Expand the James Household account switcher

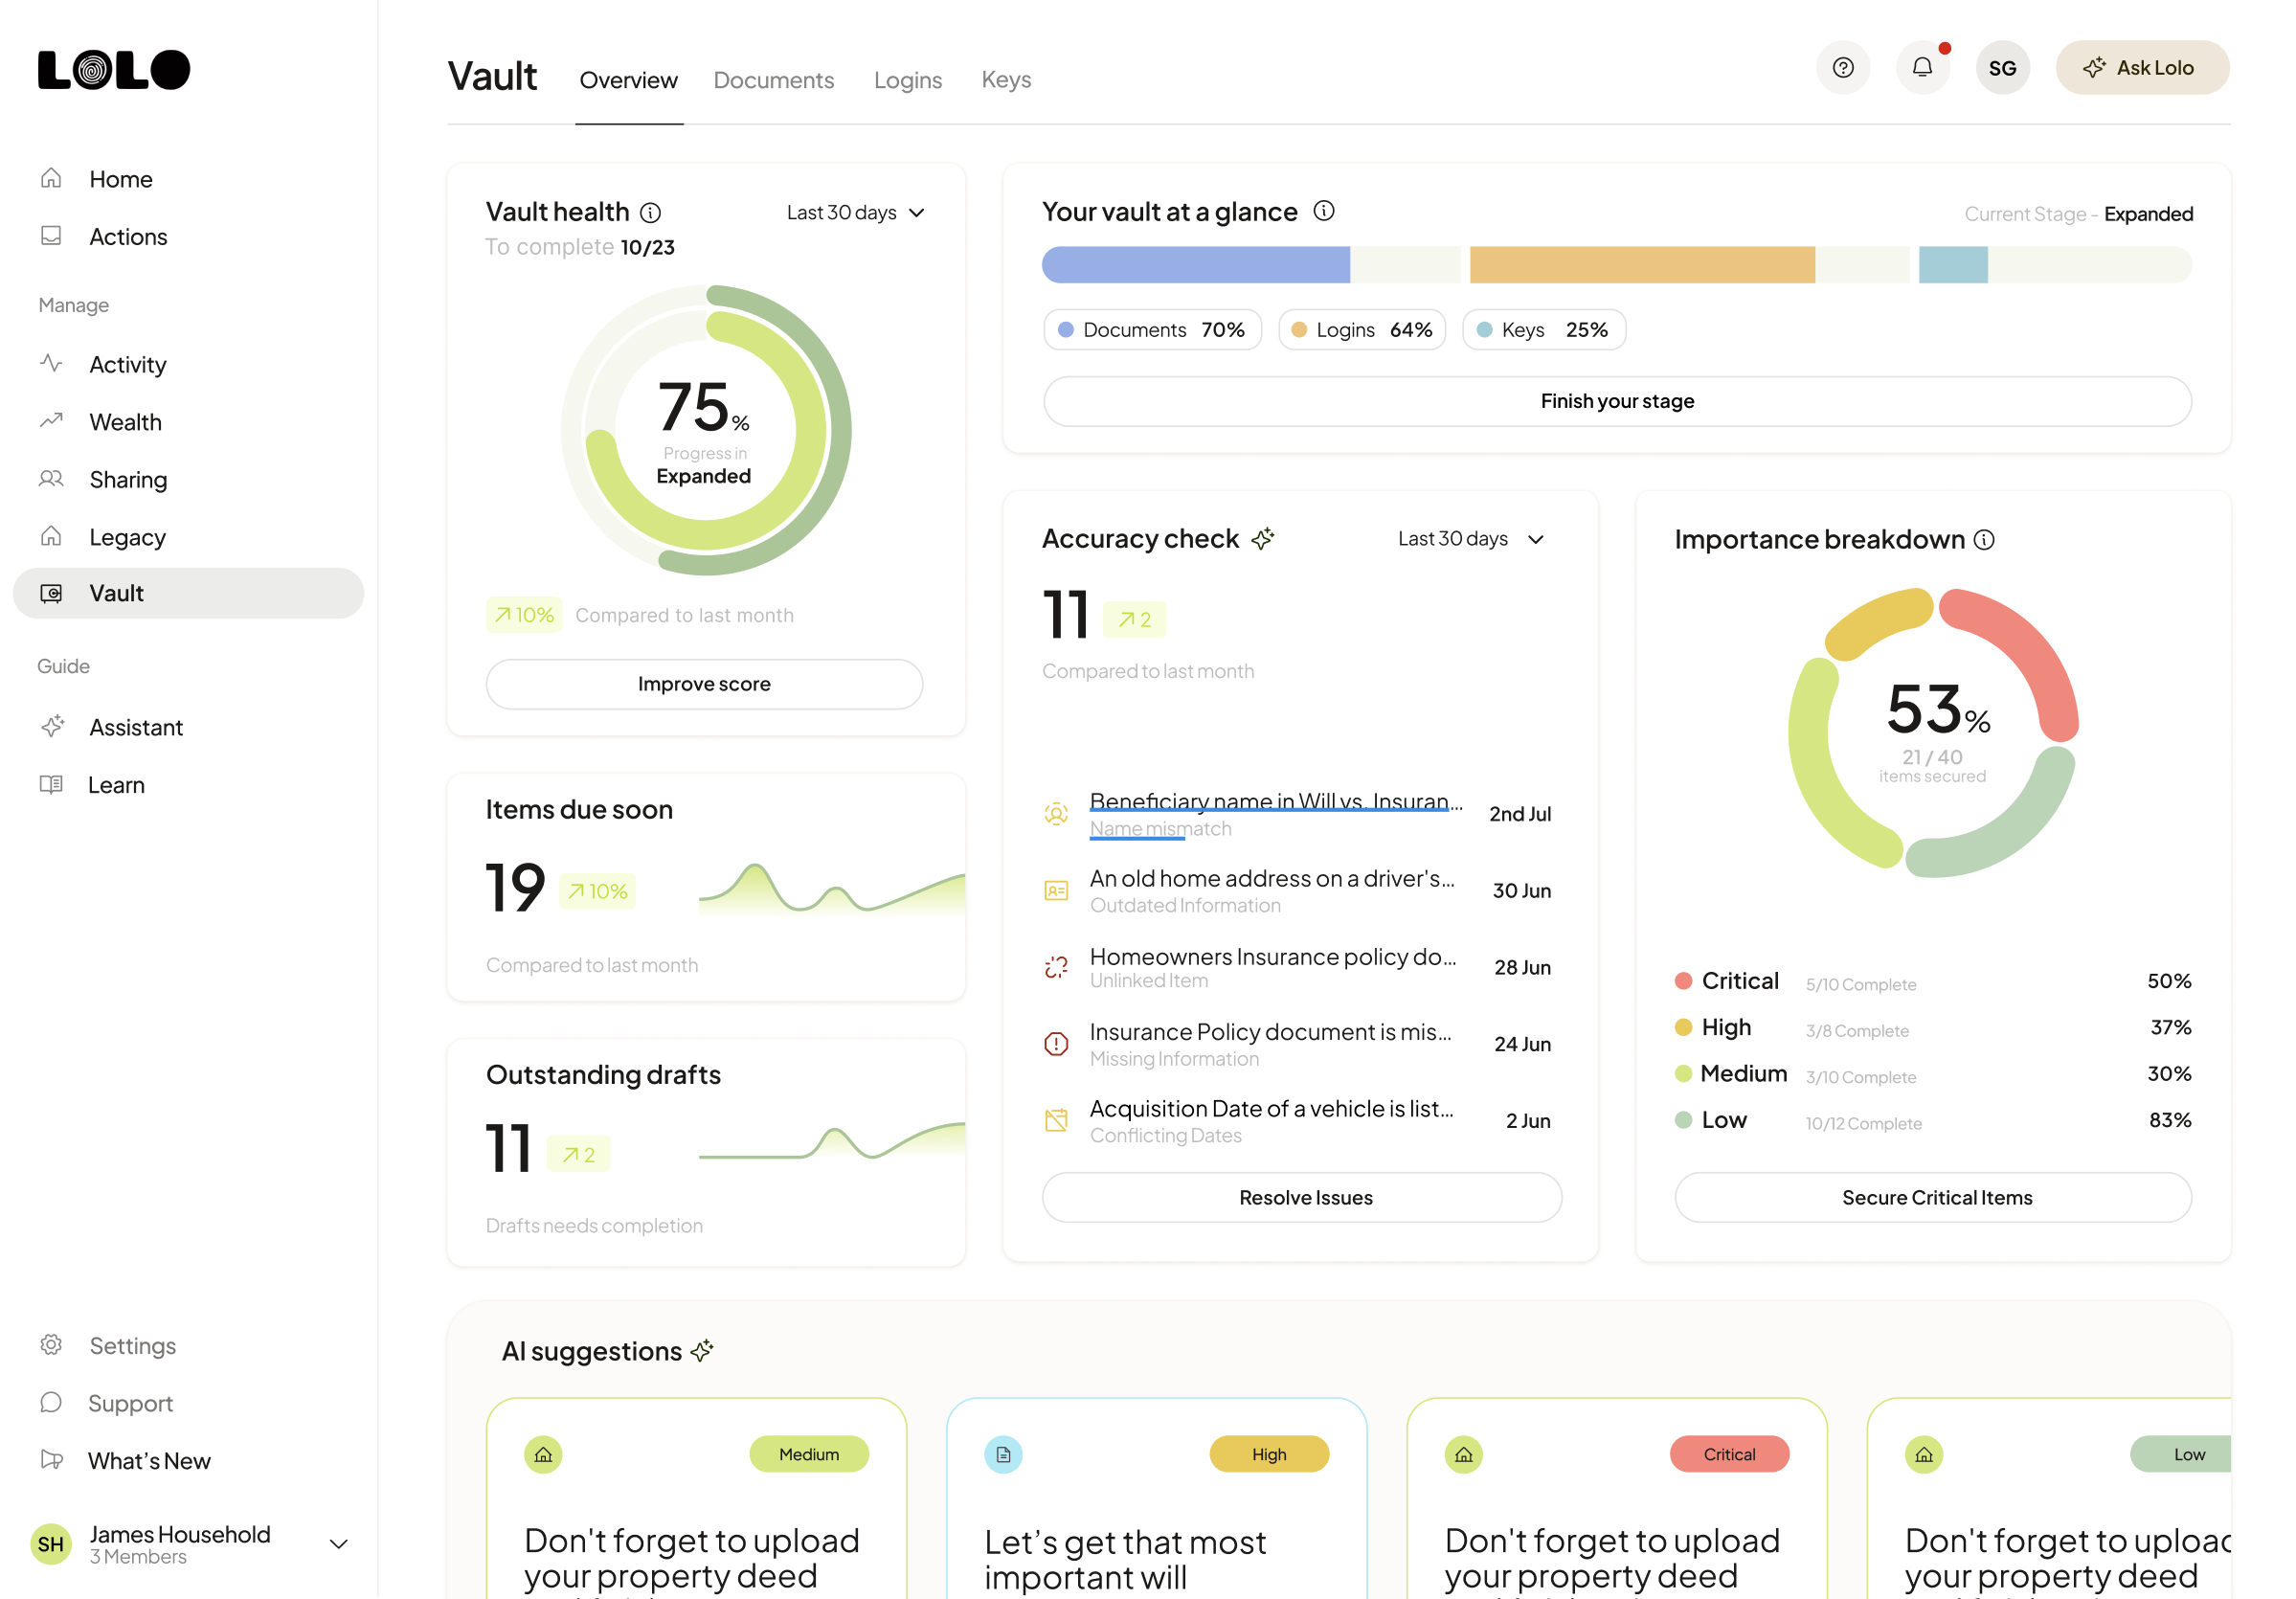click(338, 1543)
